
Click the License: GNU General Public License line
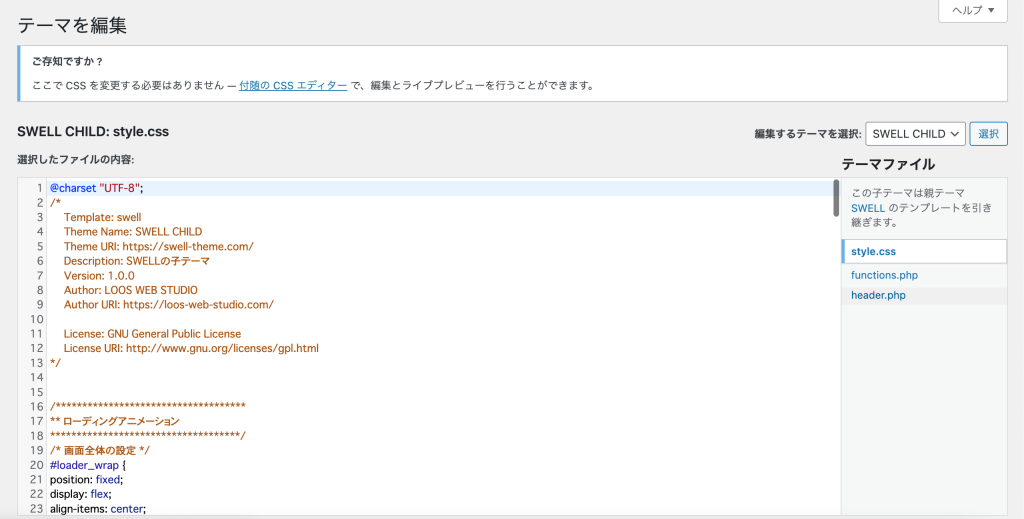[x=152, y=334]
